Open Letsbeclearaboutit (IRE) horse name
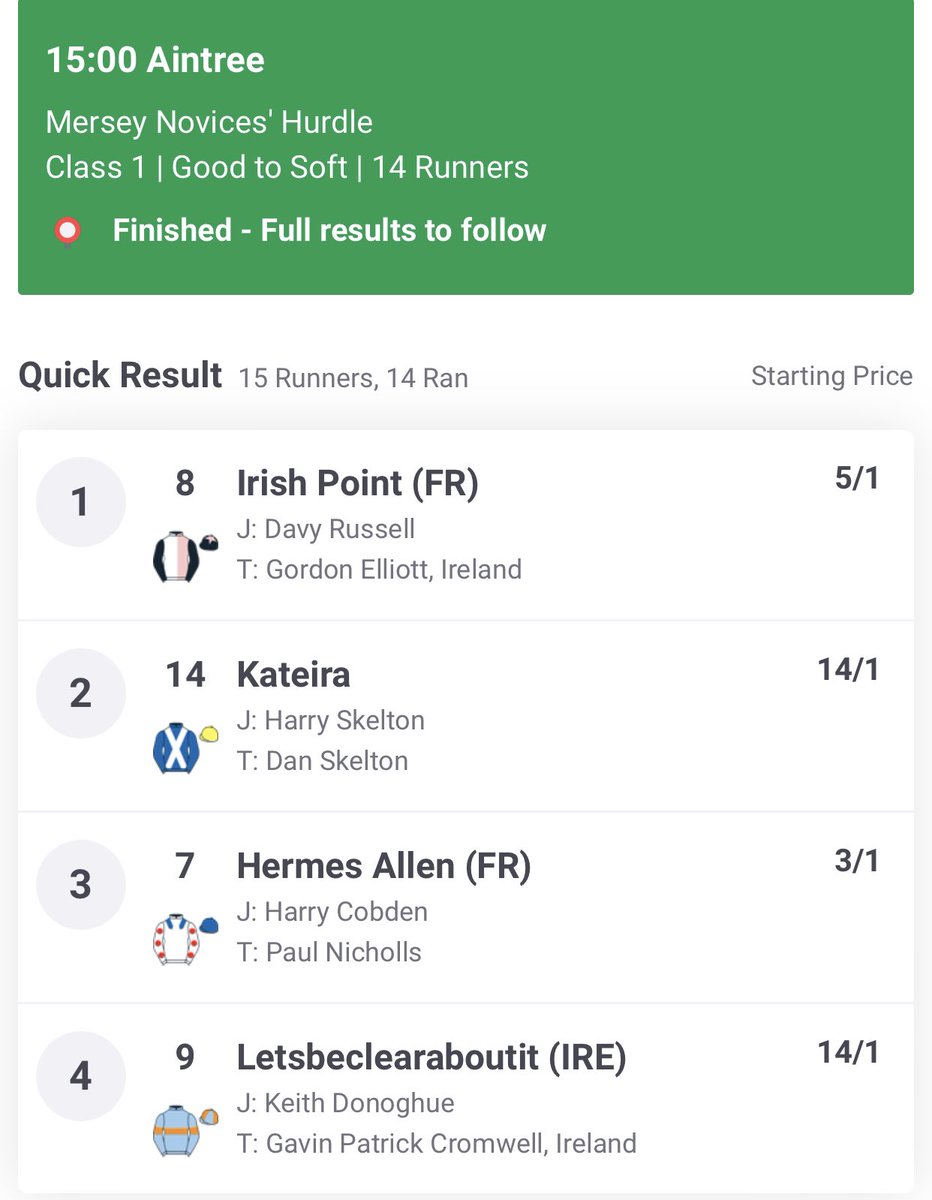Viewport: 932px width, 1200px height. click(x=431, y=1057)
